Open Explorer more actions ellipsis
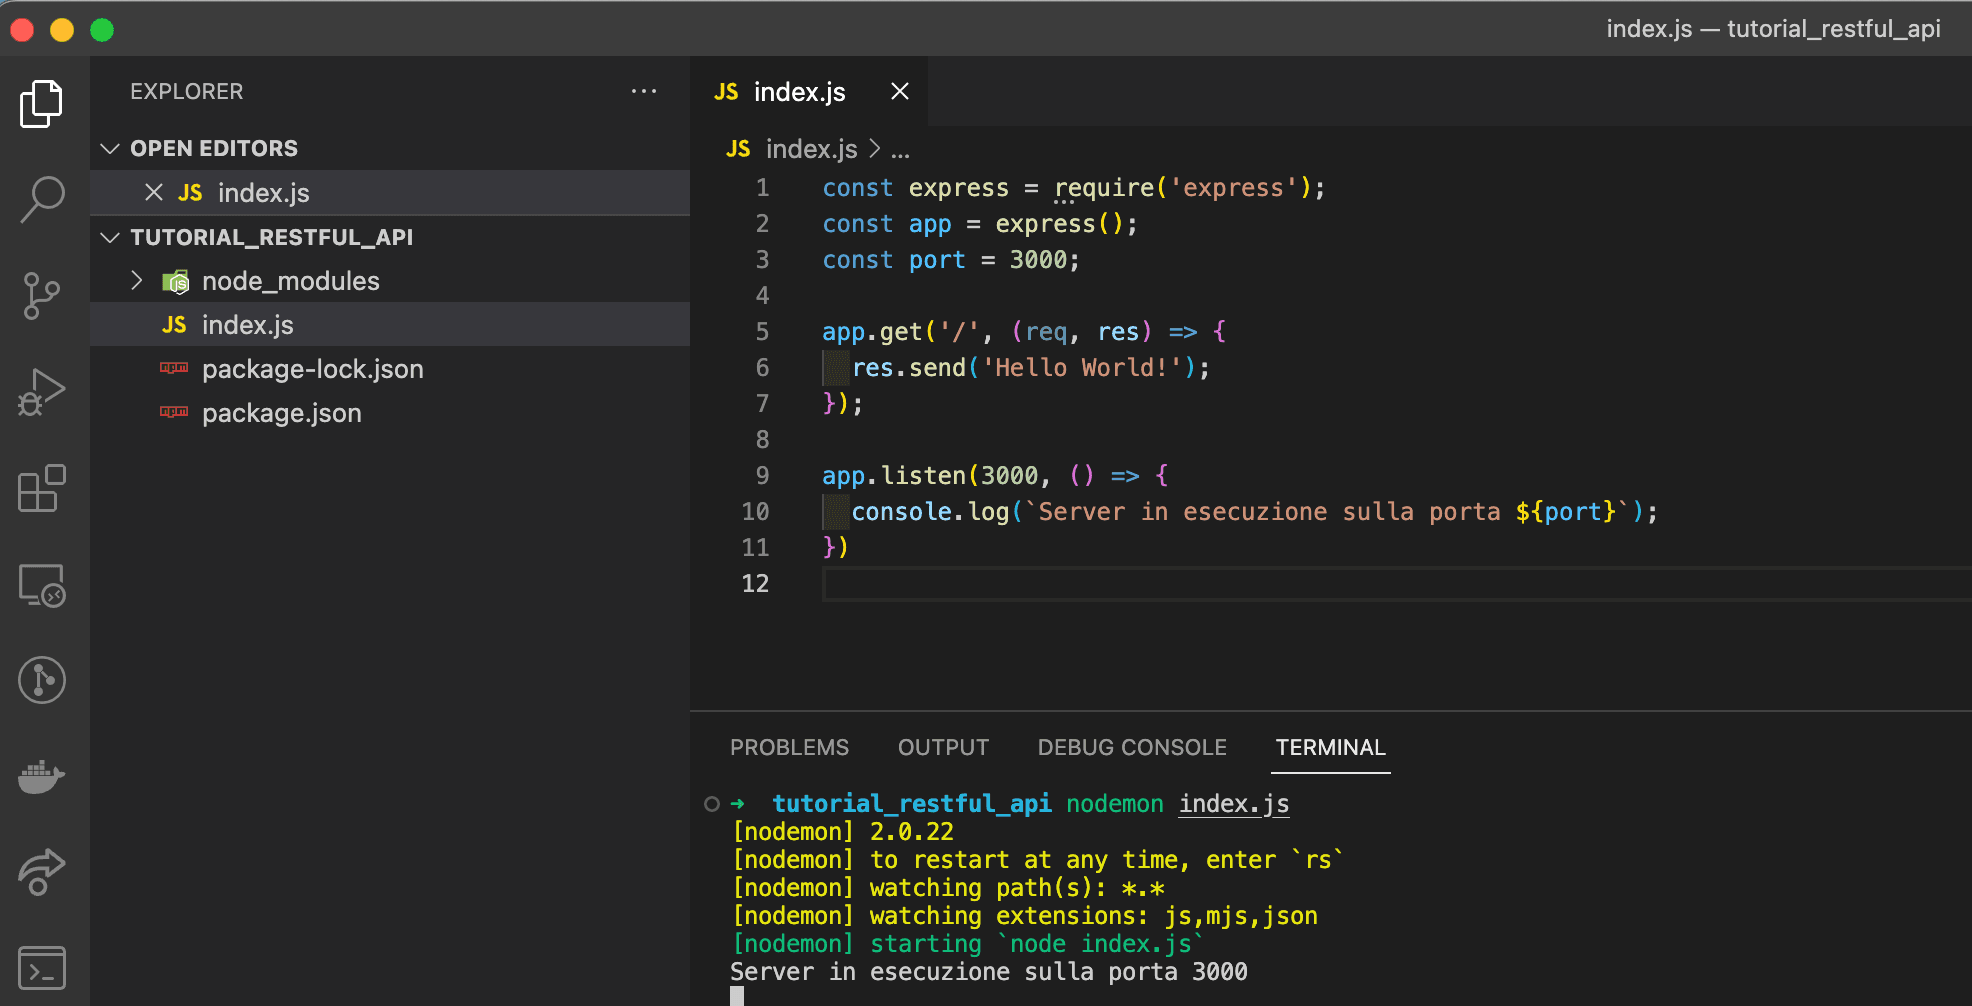 [x=644, y=91]
